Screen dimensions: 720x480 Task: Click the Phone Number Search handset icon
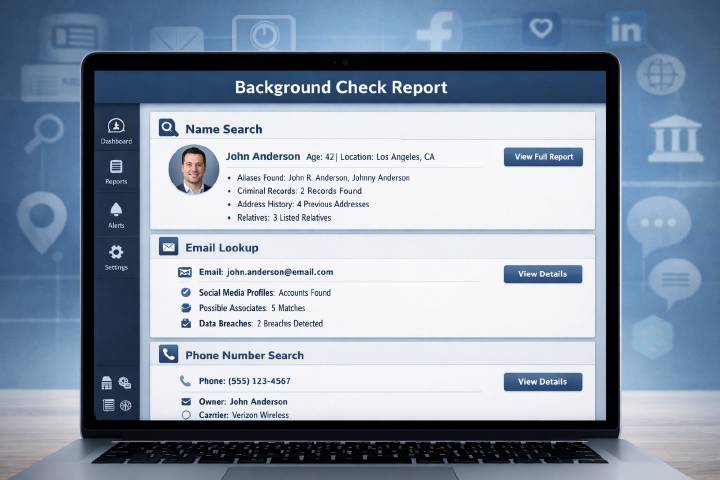[x=168, y=354]
